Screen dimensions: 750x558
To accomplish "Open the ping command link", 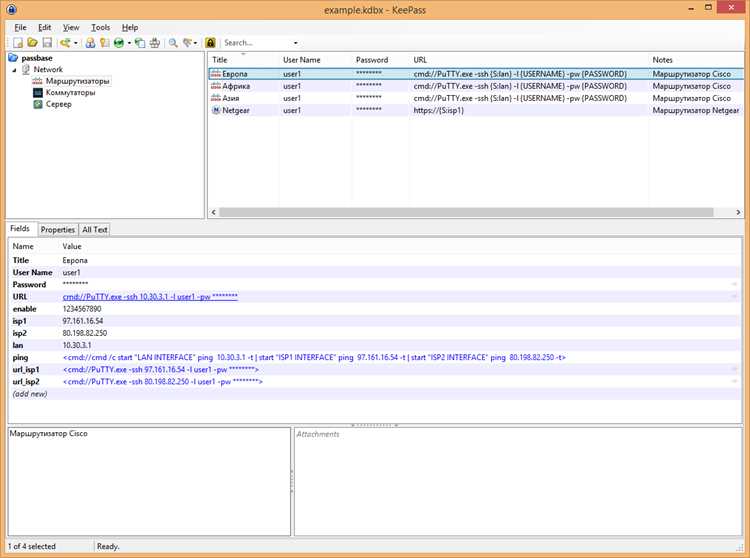I will pos(314,358).
